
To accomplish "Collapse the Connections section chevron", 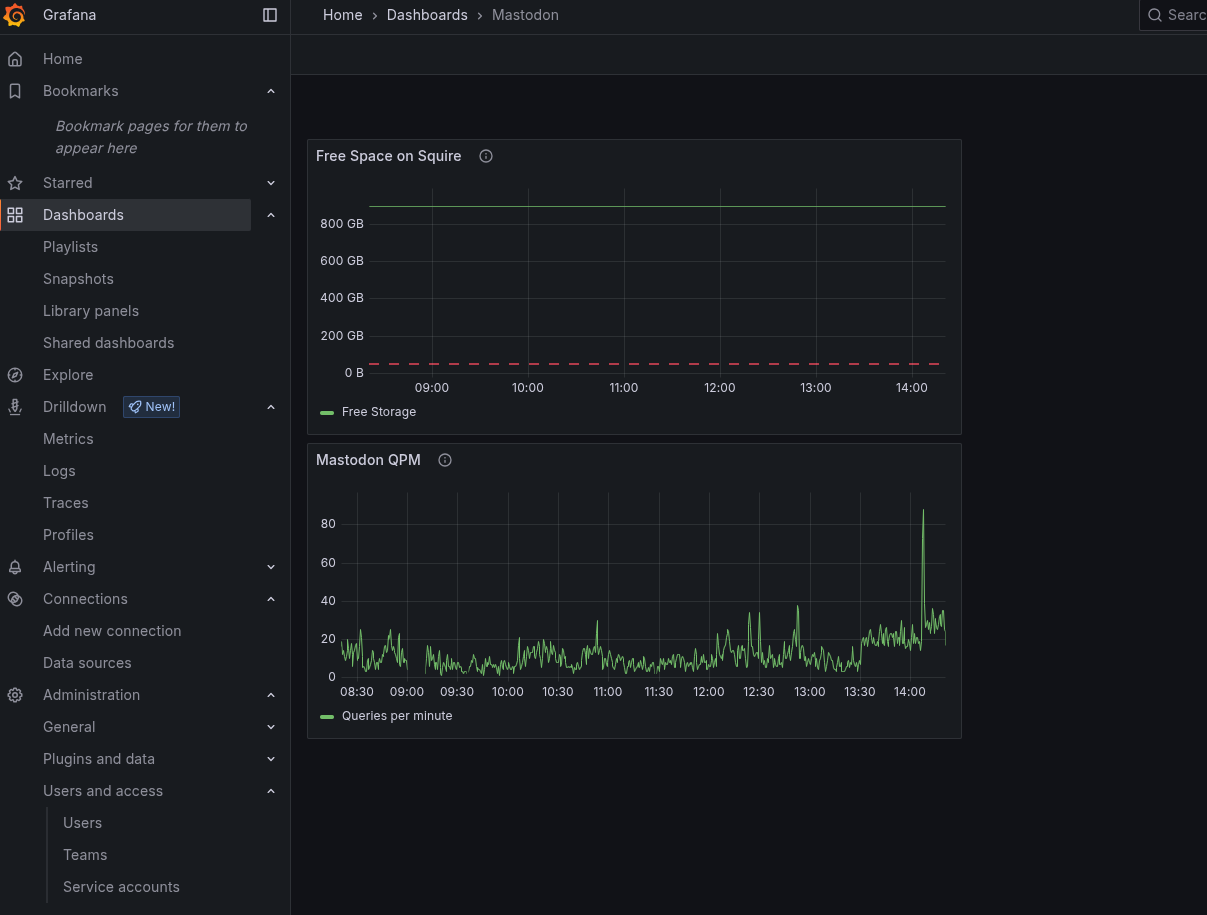I will [271, 599].
